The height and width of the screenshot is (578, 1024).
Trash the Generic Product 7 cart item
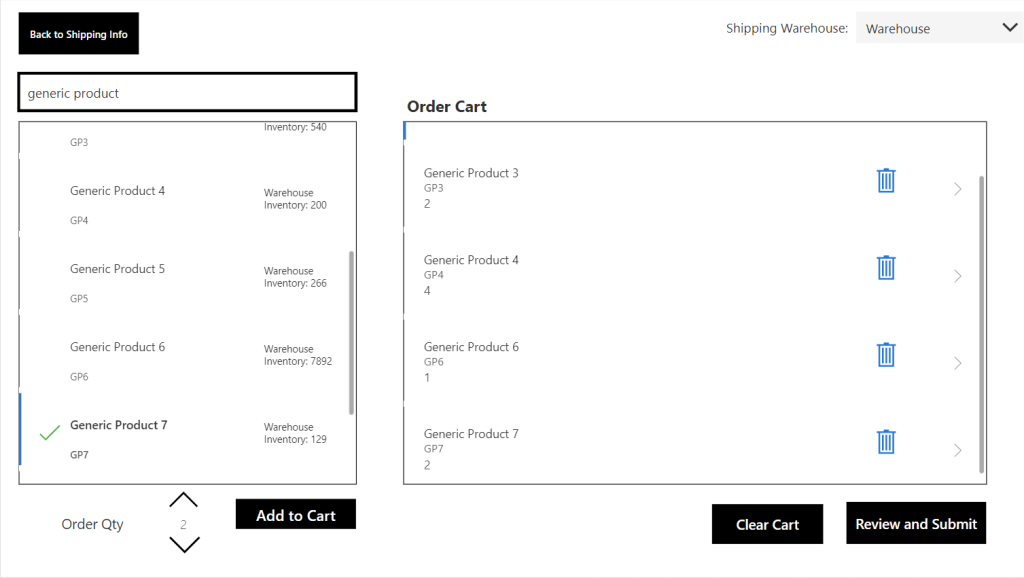click(886, 442)
